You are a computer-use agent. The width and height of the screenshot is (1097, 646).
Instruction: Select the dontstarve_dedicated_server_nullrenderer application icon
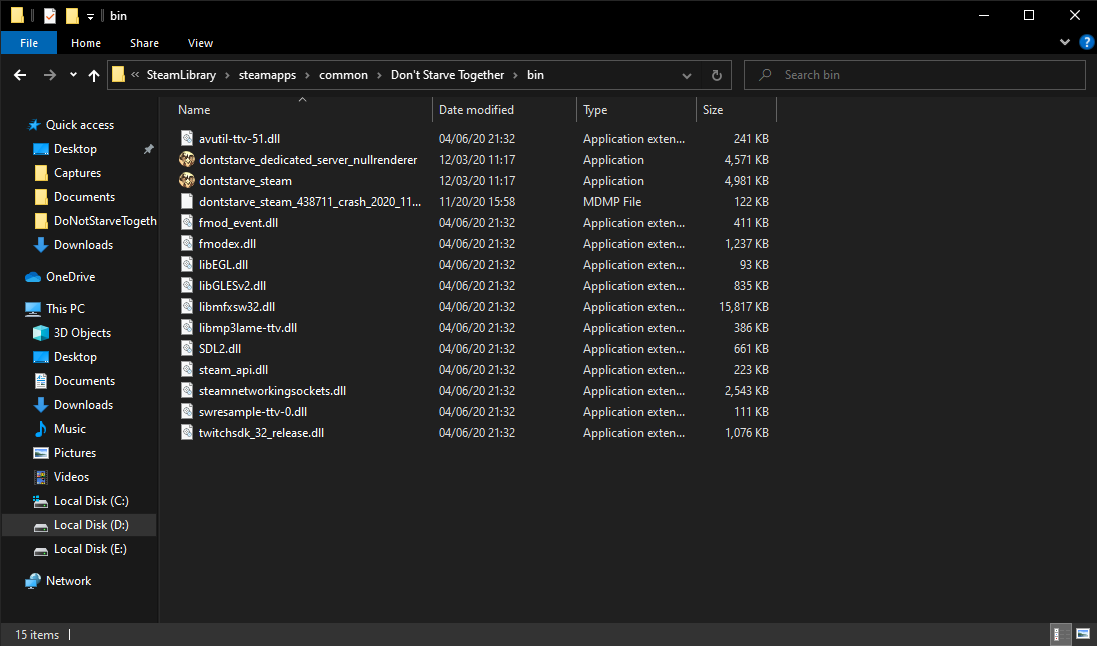coord(186,160)
